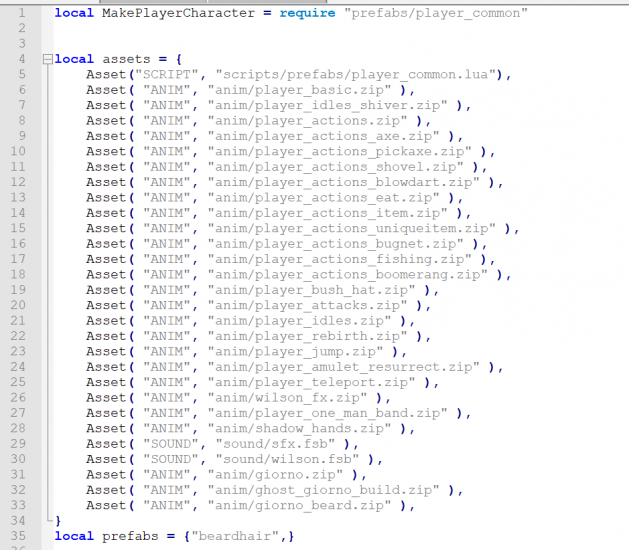Image resolution: width=629 pixels, height=550 pixels.
Task: Click "anim/player_actions_bugnet.zip" string
Action: [x=335, y=244]
